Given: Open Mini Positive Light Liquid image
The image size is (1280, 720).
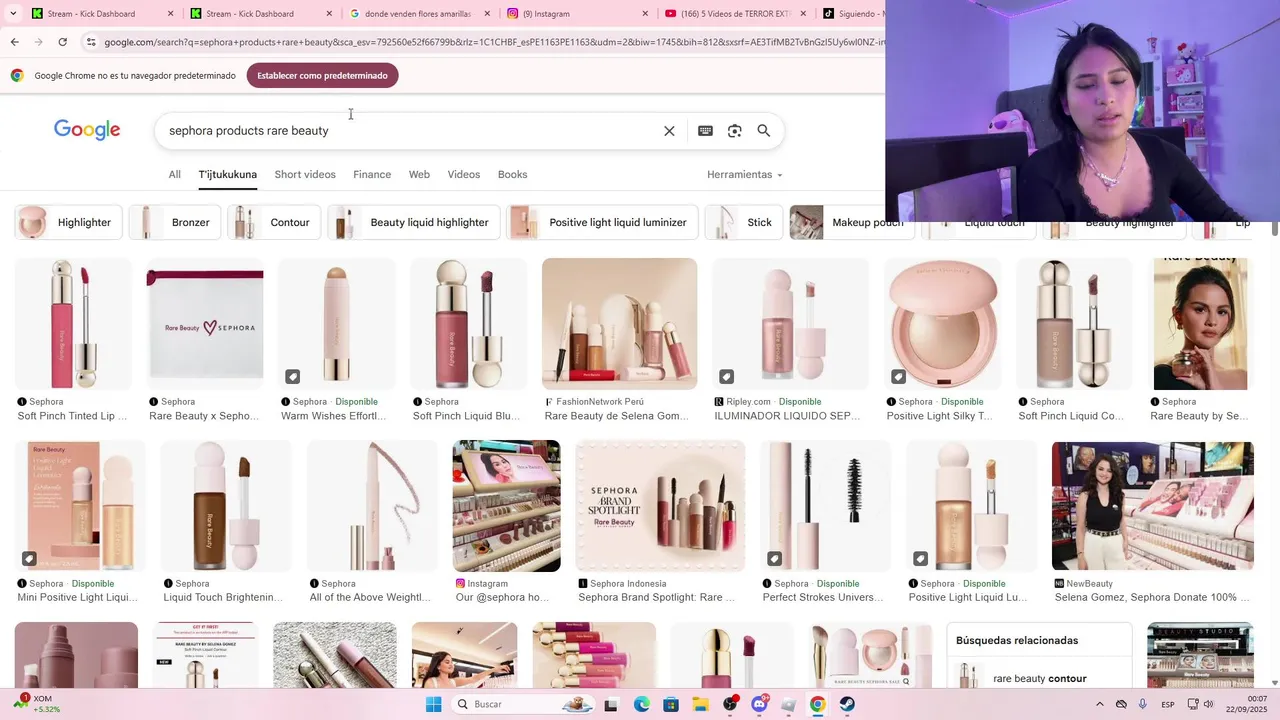Looking at the screenshot, I should 80,506.
